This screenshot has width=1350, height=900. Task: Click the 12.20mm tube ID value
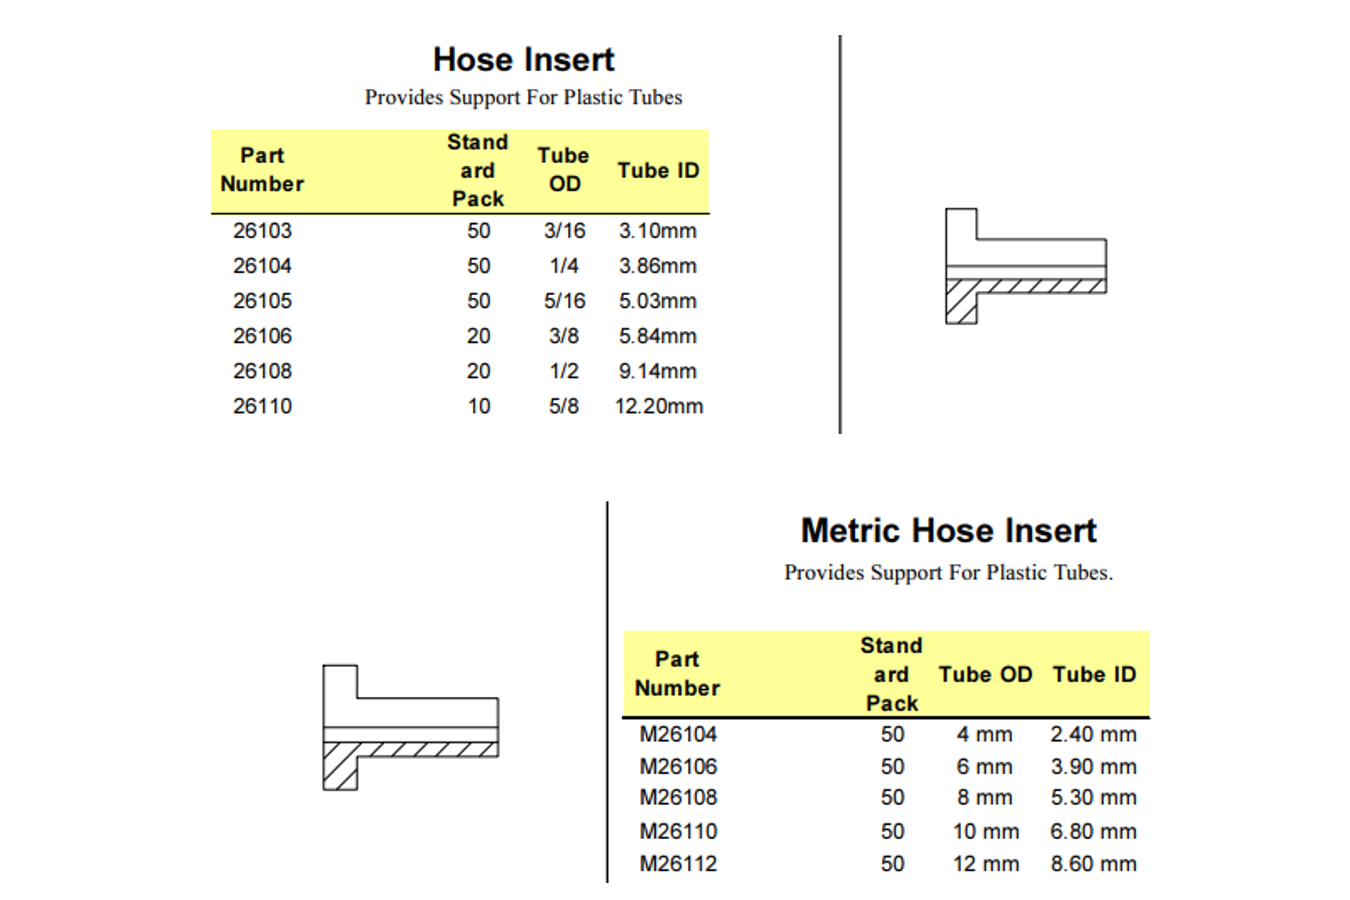point(659,406)
